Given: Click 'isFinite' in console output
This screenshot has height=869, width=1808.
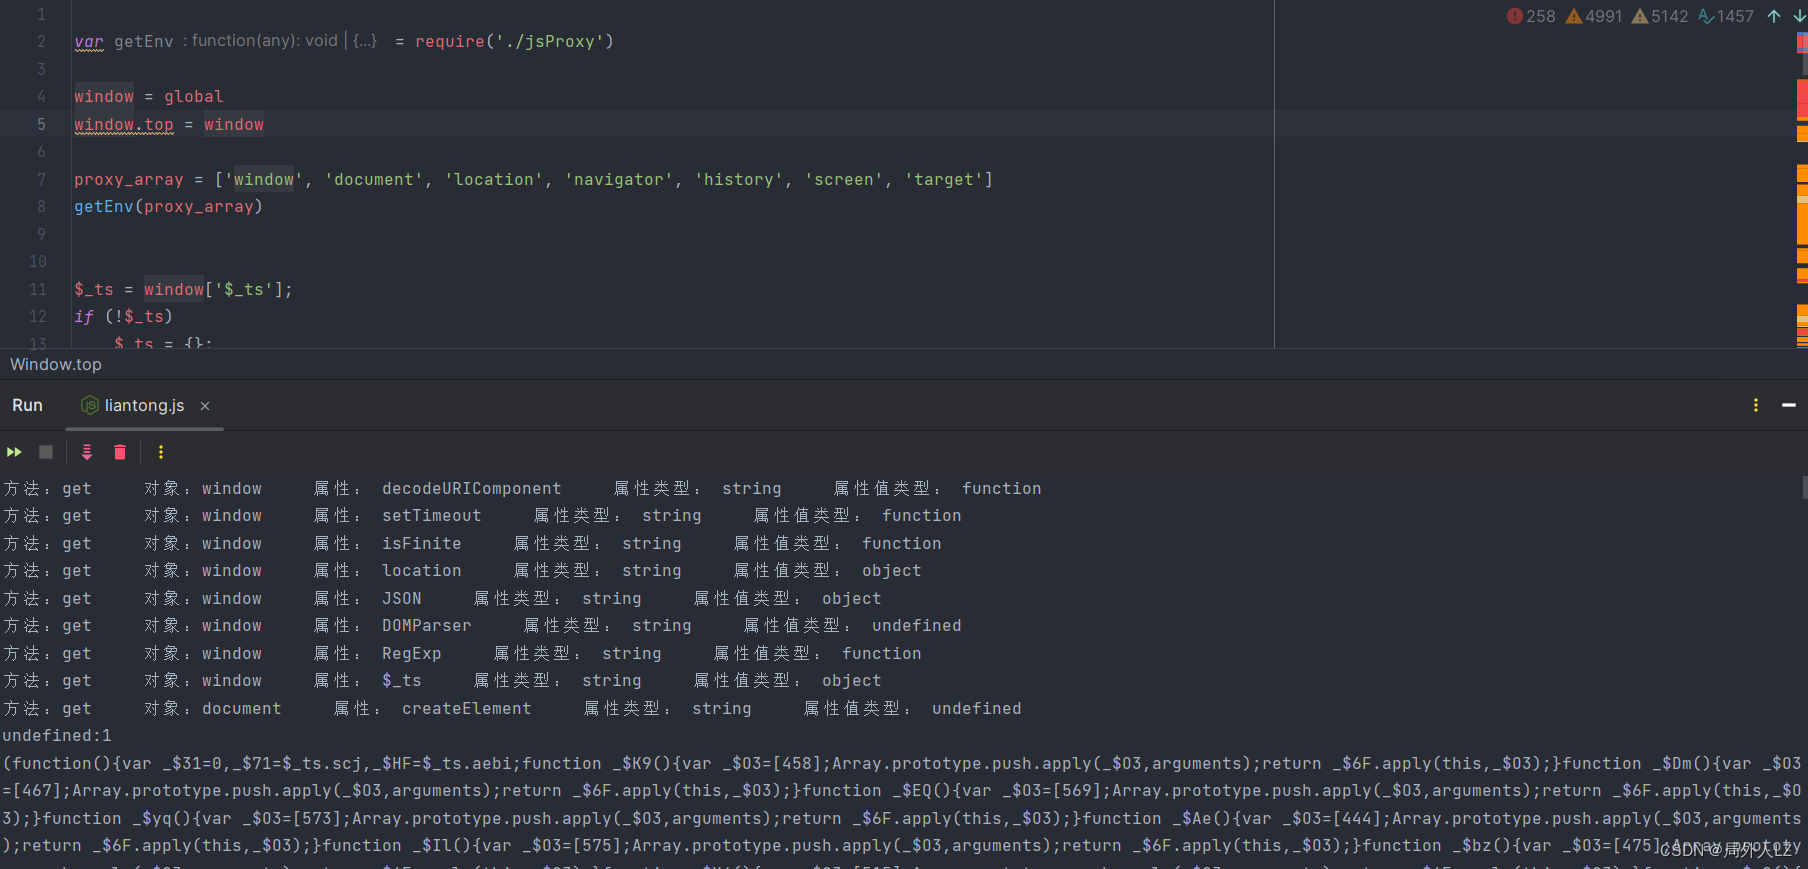Looking at the screenshot, I should tap(422, 543).
